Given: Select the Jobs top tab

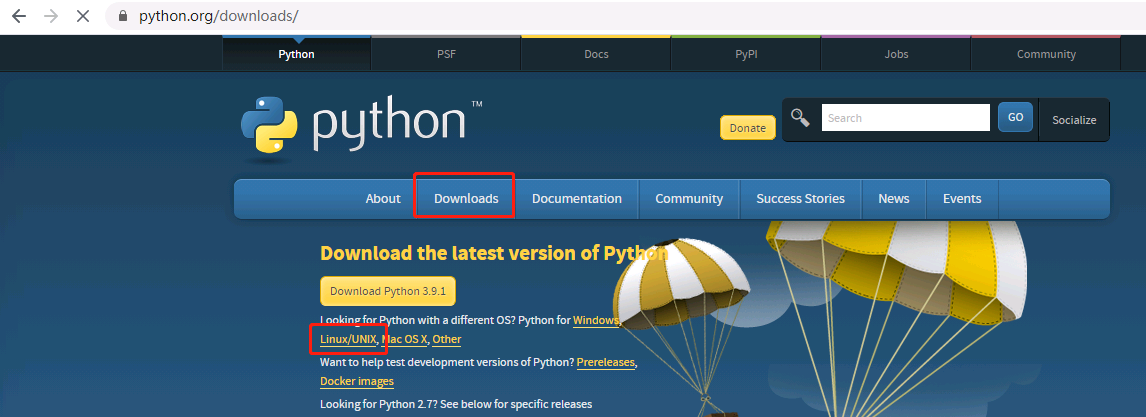Looking at the screenshot, I should pos(896,54).
